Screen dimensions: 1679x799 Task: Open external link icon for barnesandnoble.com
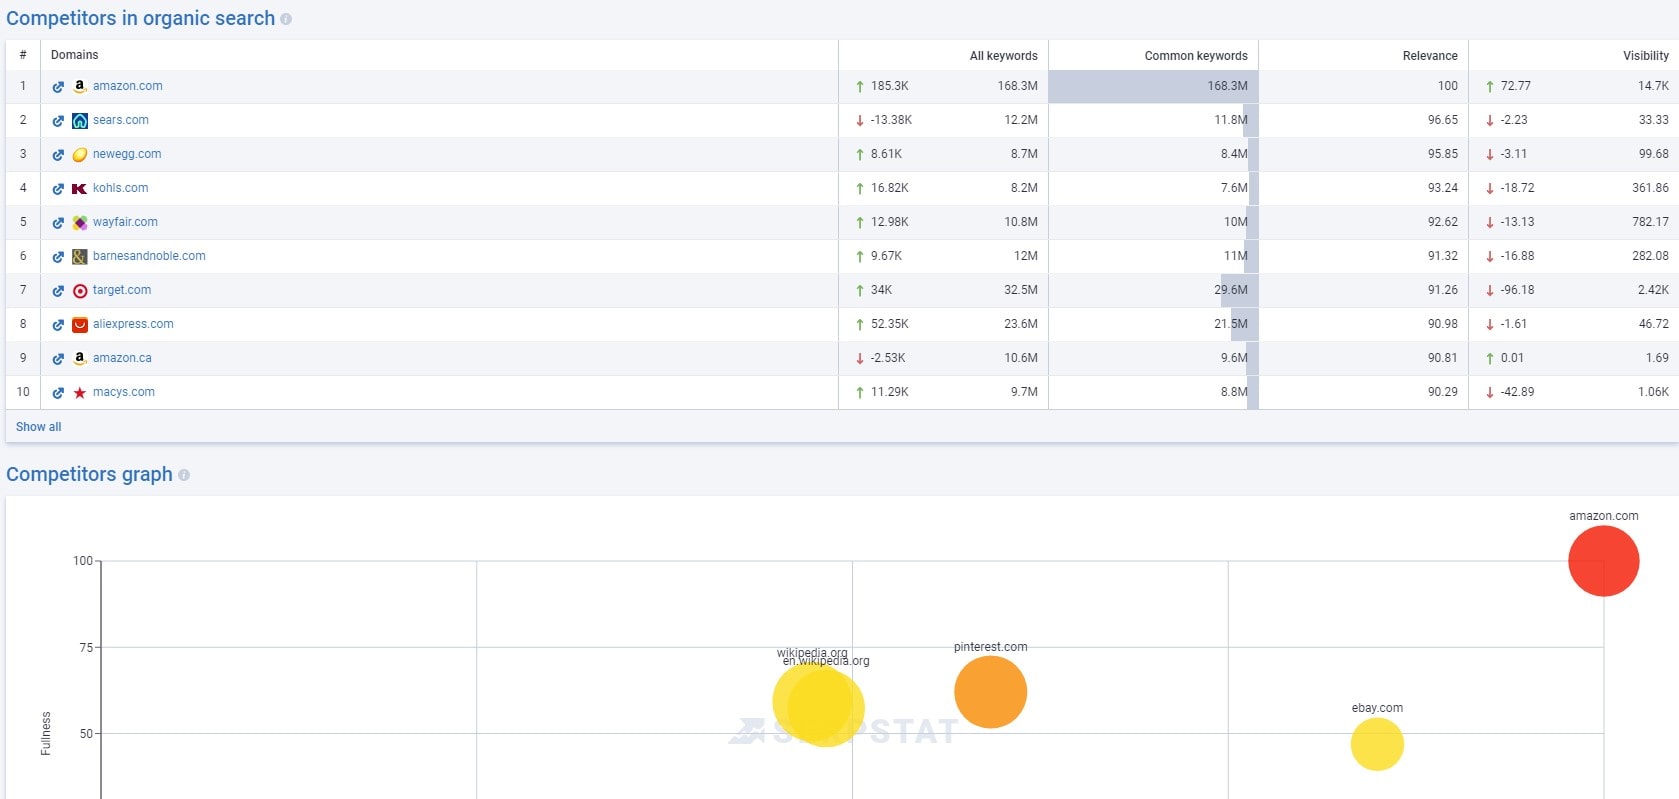pyautogui.click(x=58, y=257)
